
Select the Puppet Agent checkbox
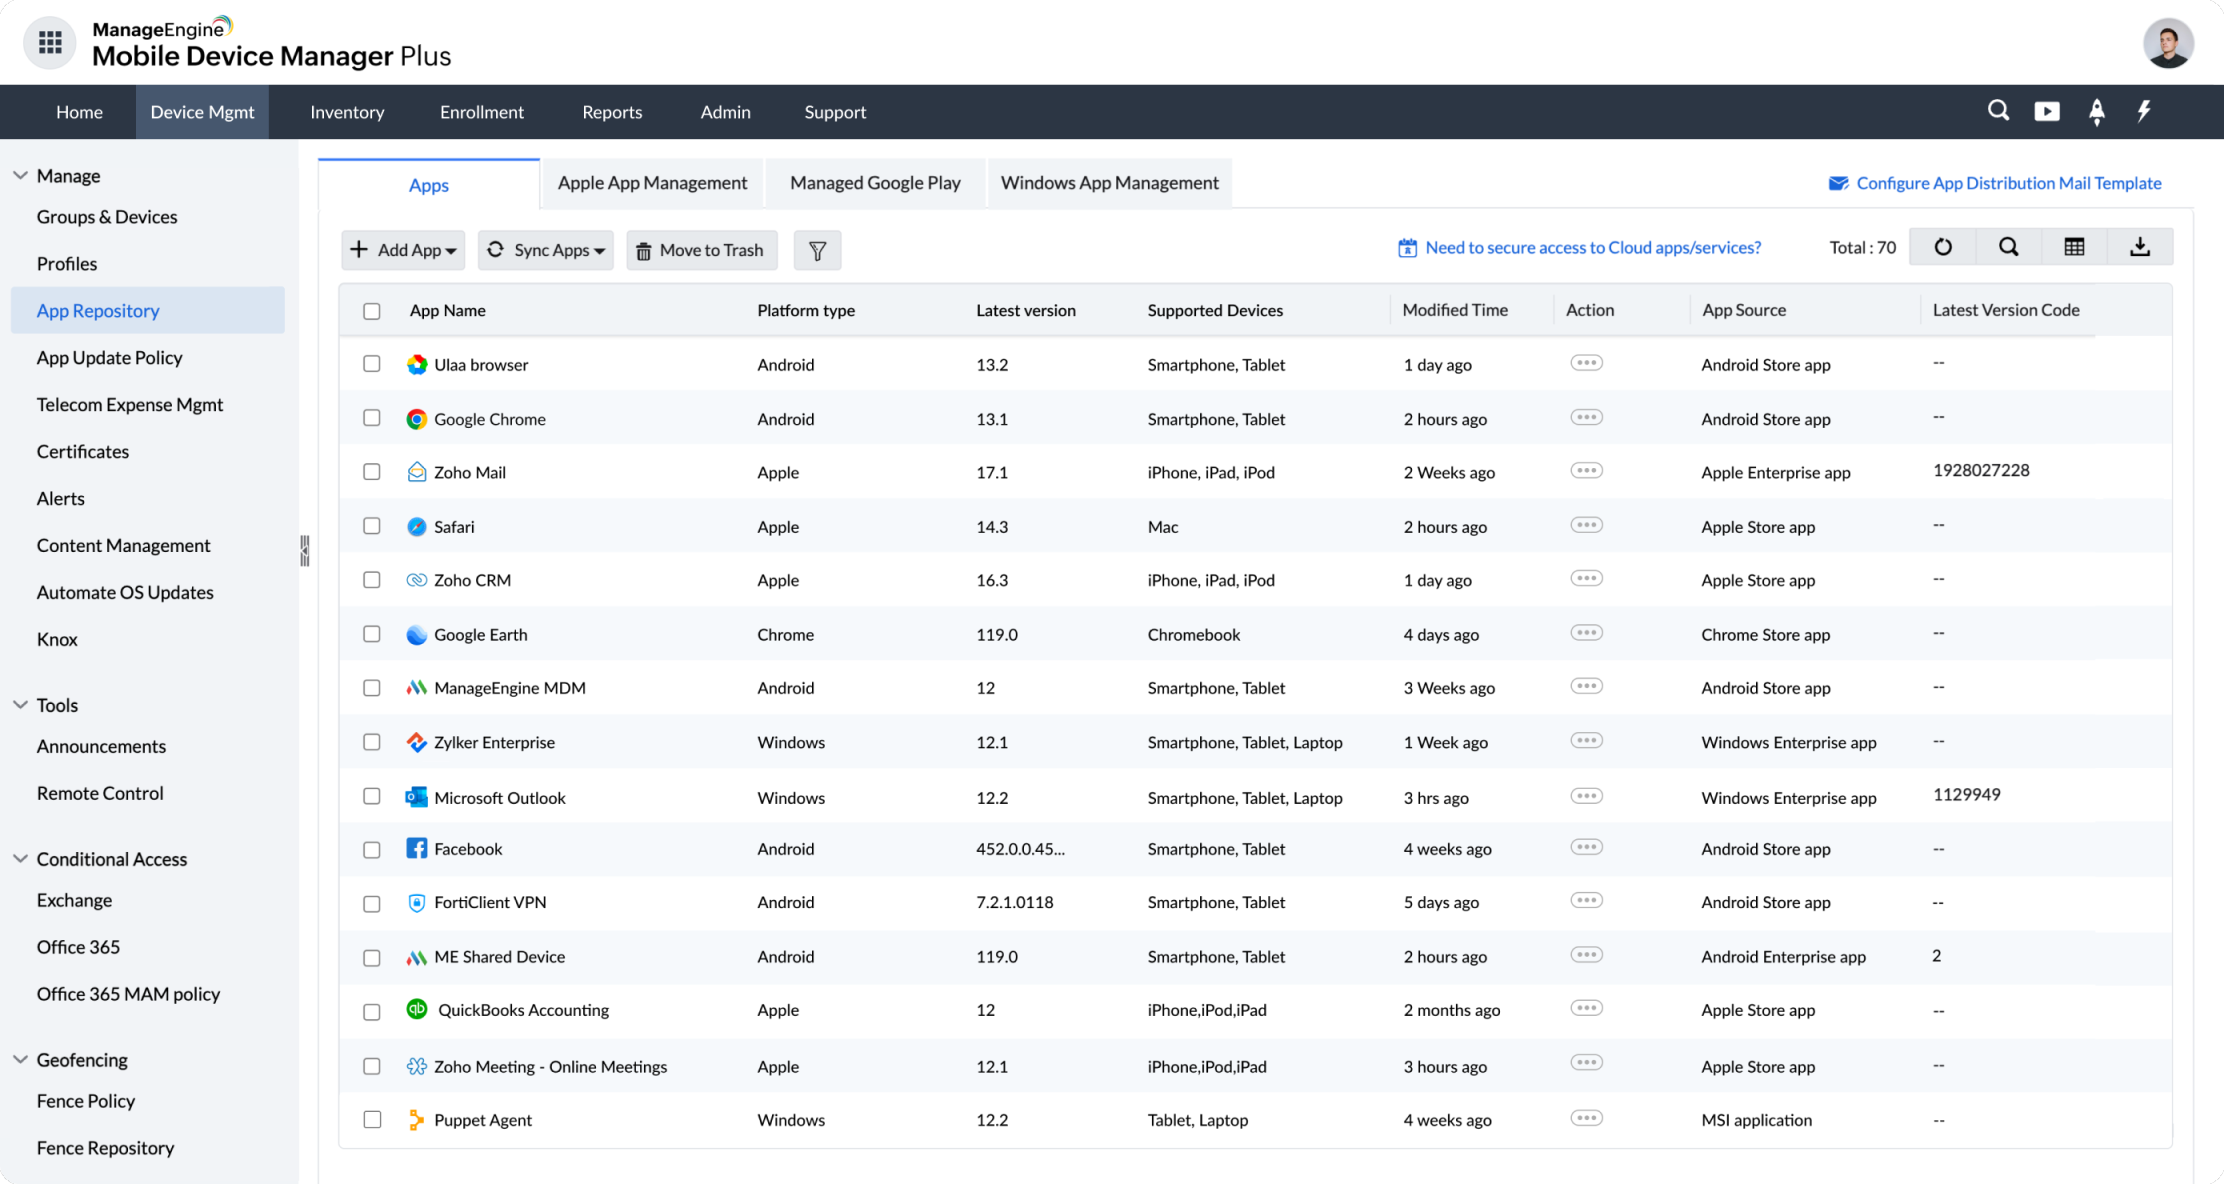tap(372, 1119)
